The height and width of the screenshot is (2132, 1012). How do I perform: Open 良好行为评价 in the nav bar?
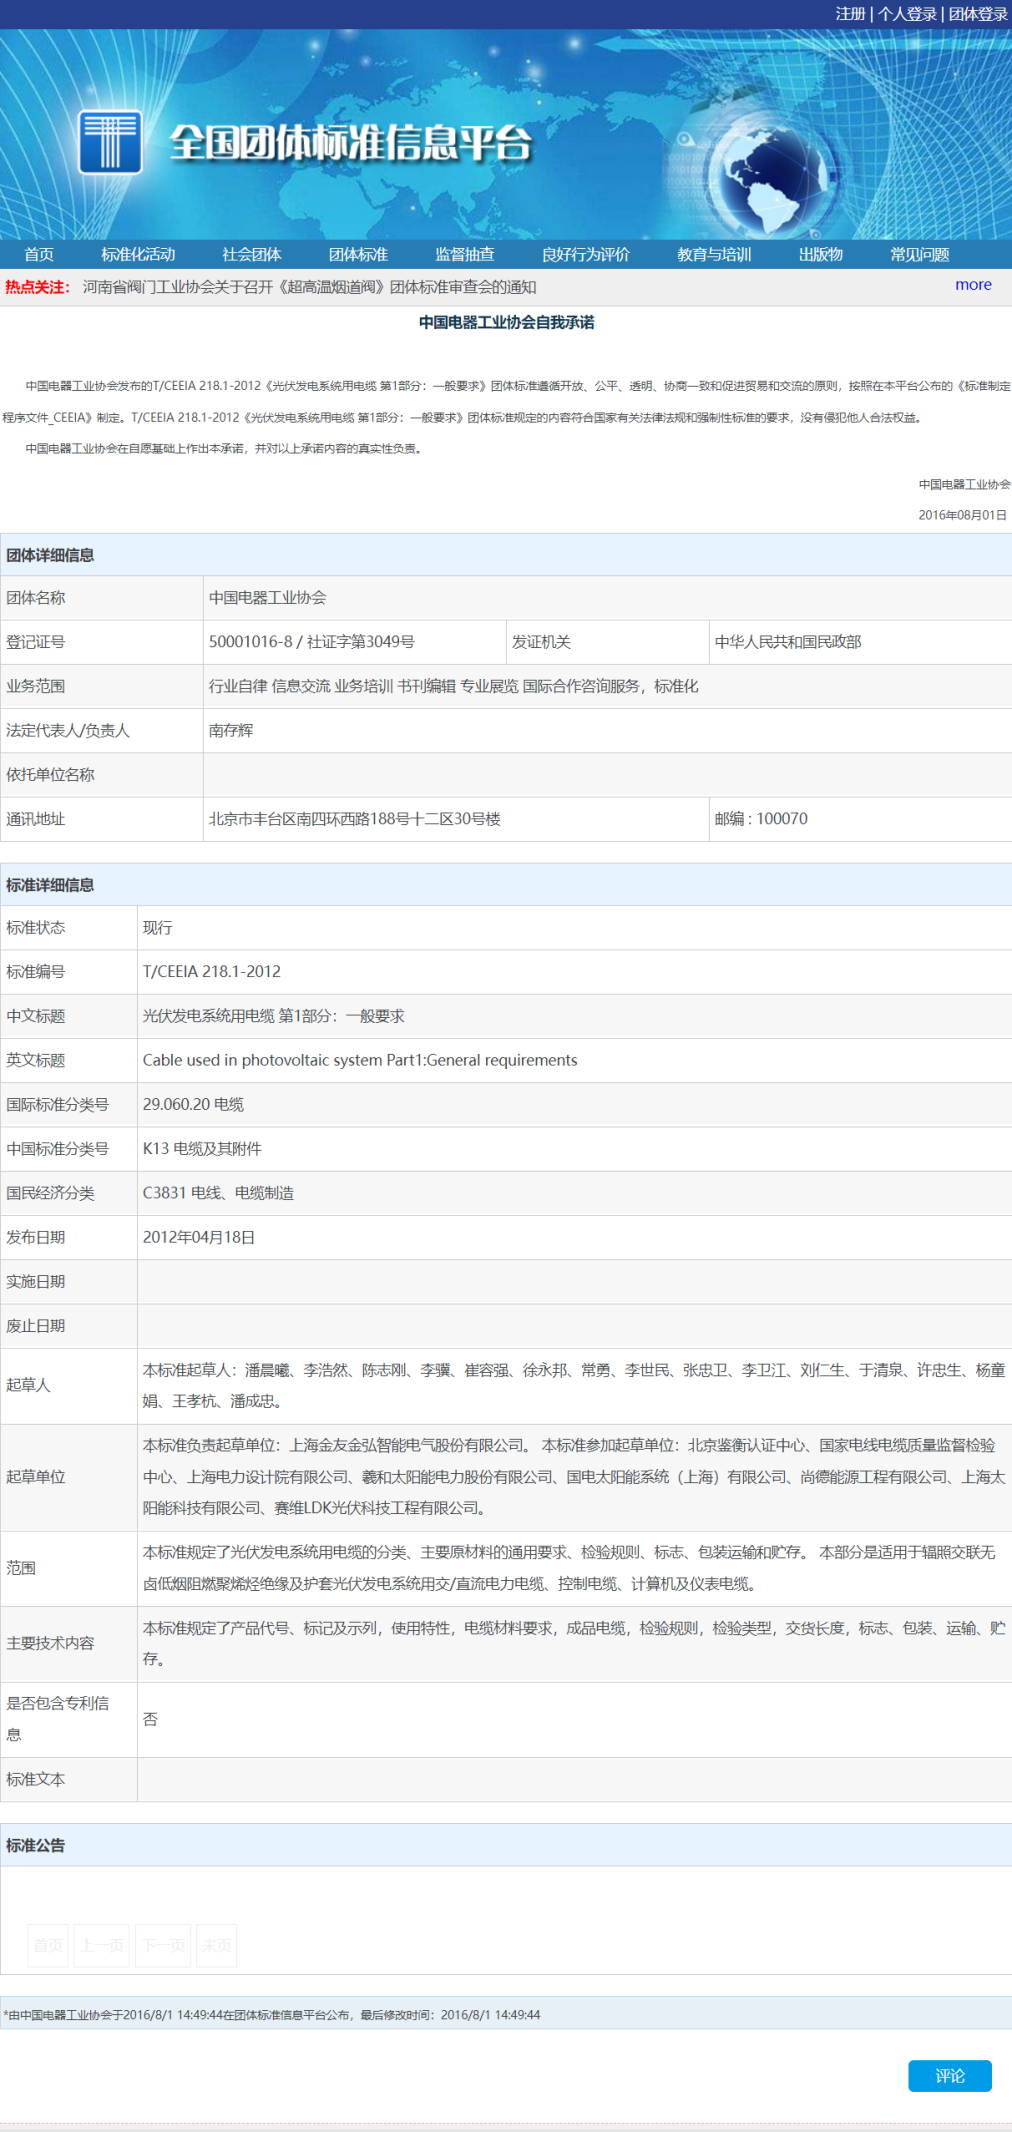pyautogui.click(x=586, y=255)
